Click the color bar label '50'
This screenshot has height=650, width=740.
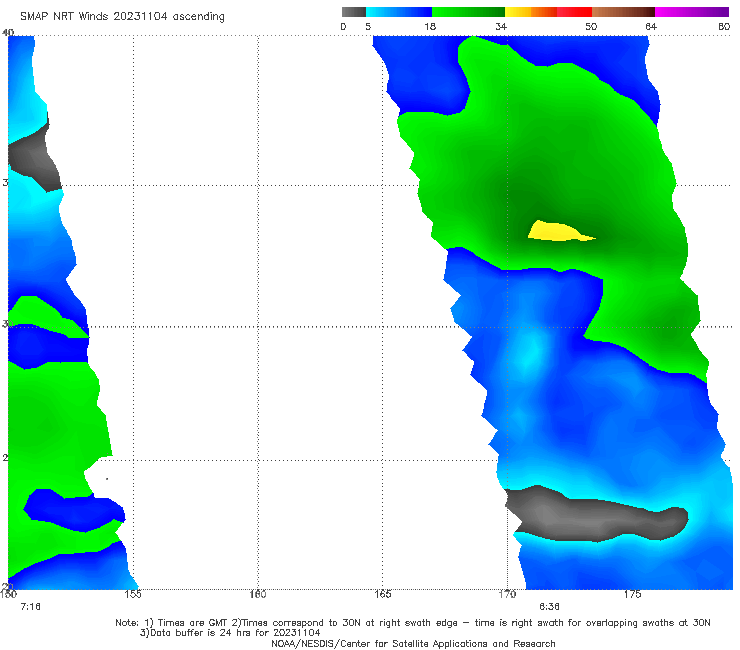591,27
